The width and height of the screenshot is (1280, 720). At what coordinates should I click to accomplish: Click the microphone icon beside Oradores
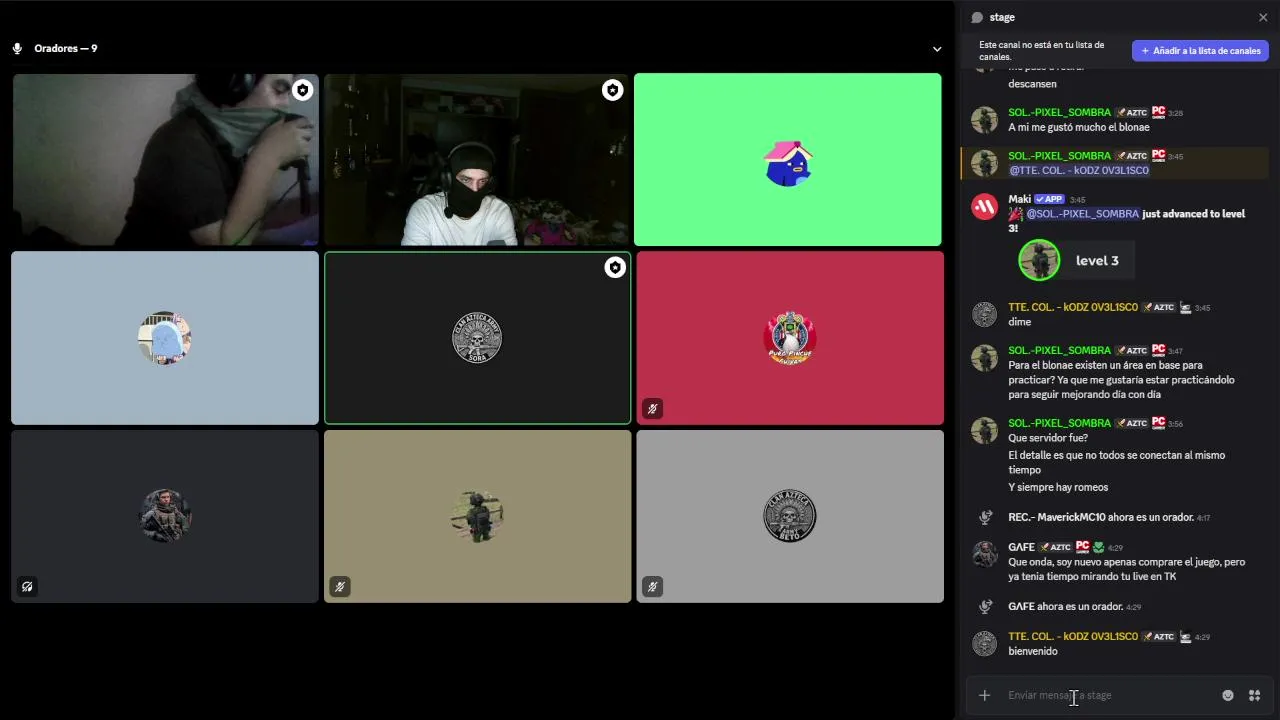pyautogui.click(x=17, y=48)
